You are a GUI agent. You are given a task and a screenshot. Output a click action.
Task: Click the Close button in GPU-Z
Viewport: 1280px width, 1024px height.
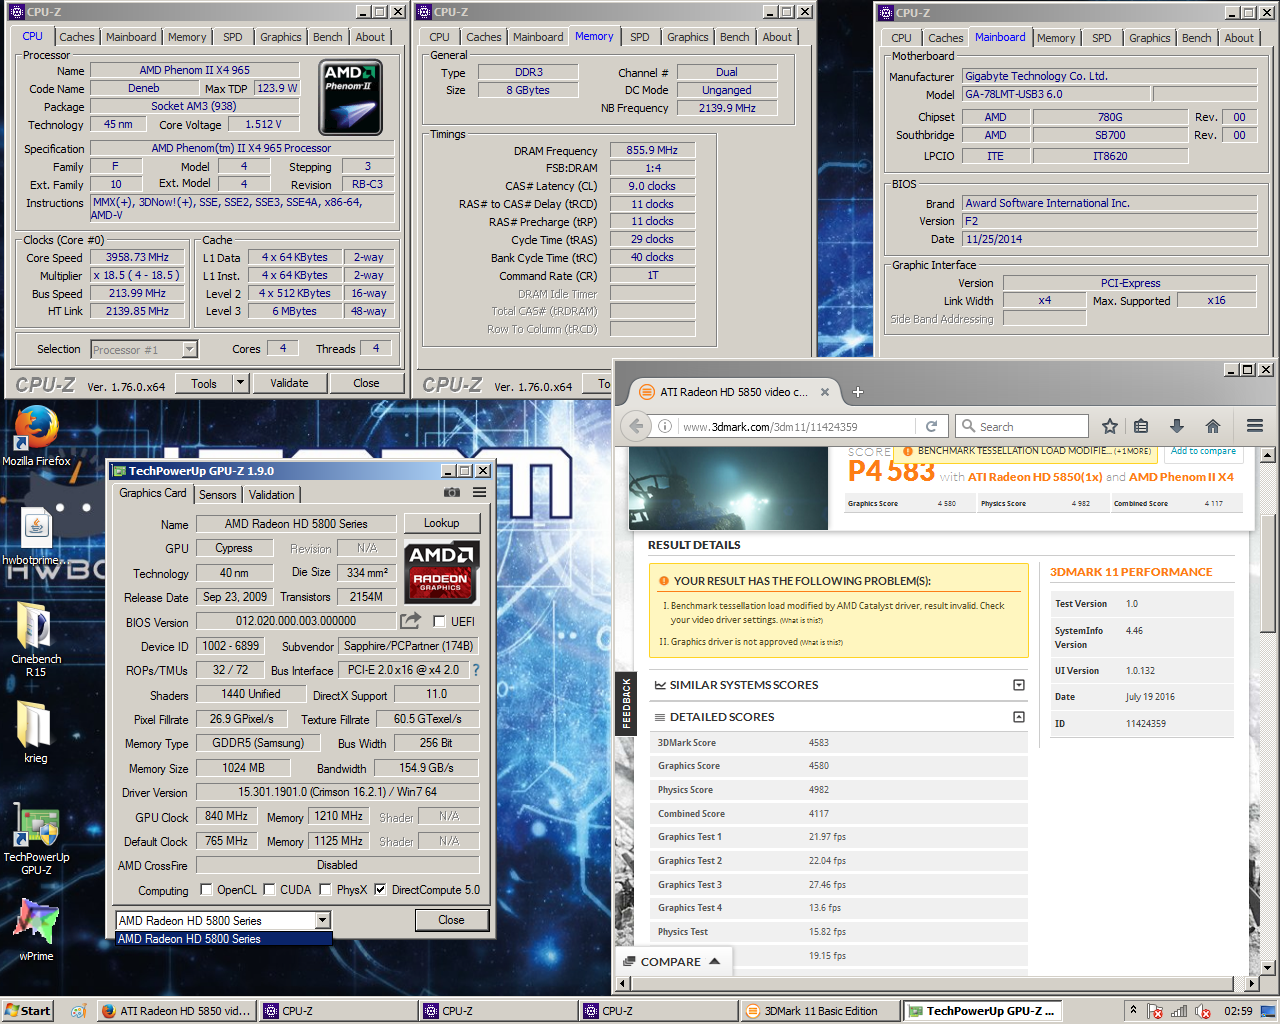451,920
